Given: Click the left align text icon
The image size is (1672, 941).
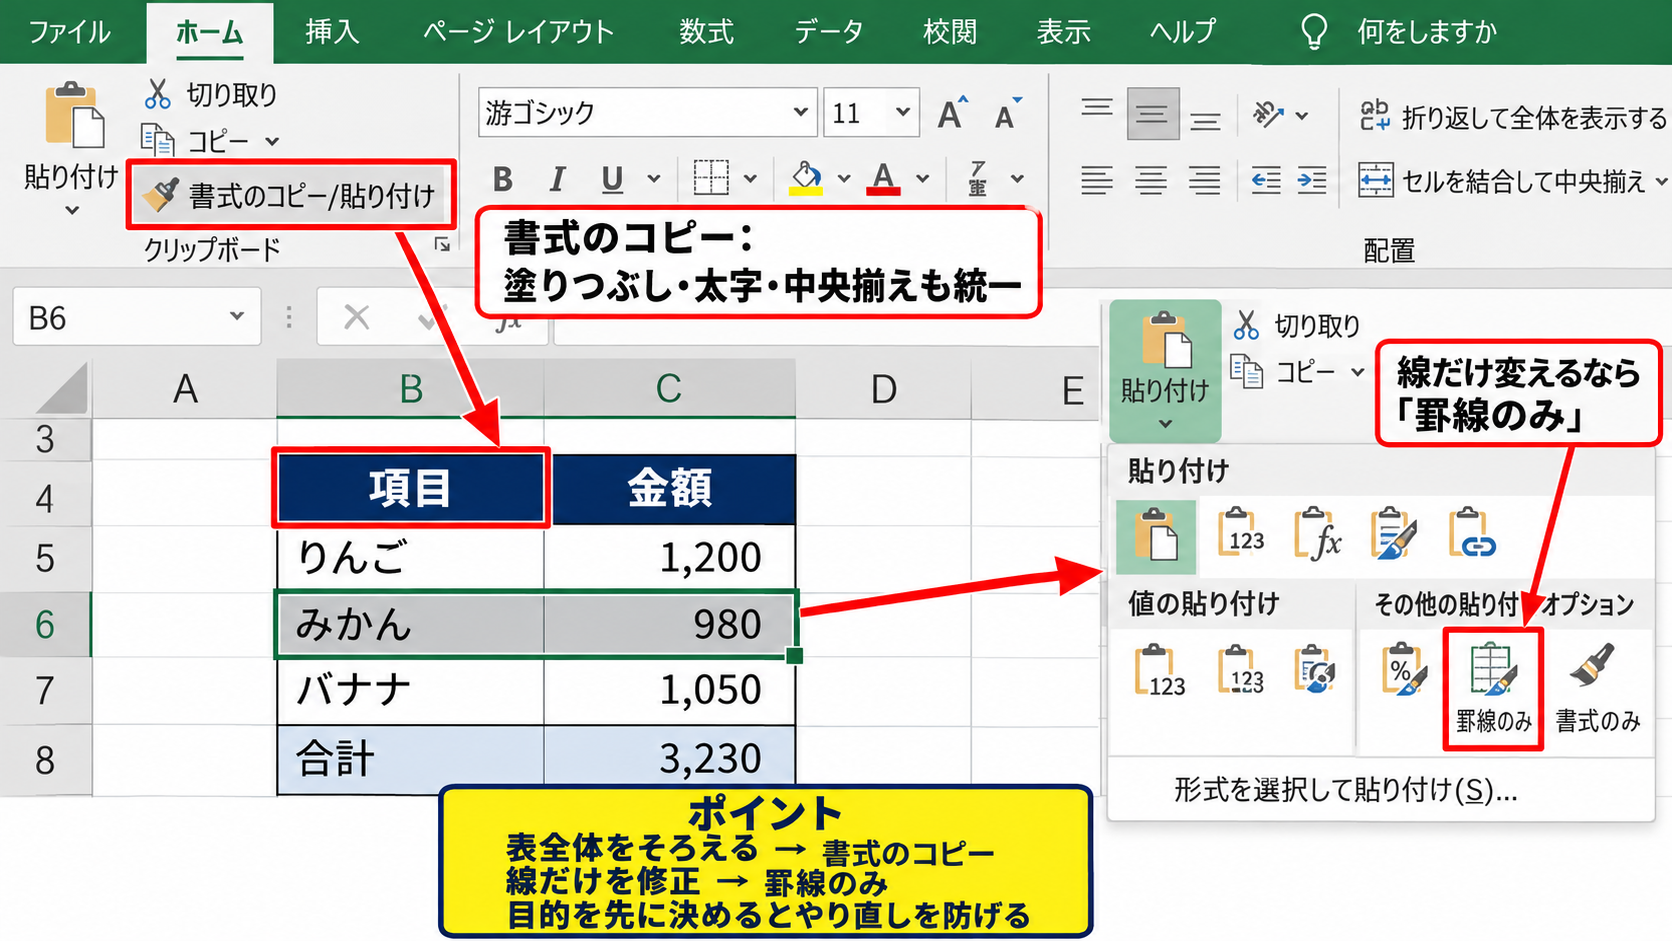Looking at the screenshot, I should [1097, 180].
